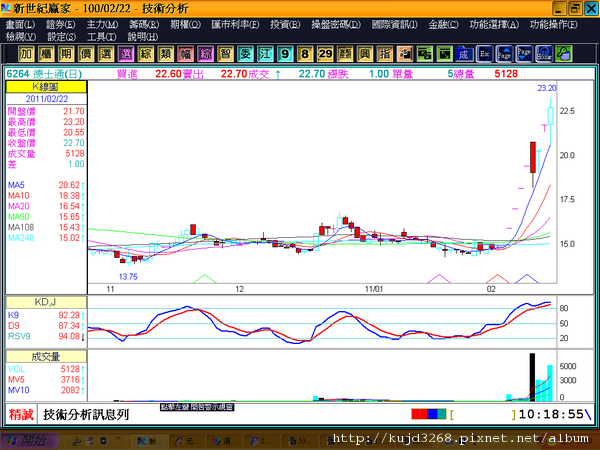Click the cyan 委 toolbar button
Screen dimensions: 600x450
click(x=245, y=54)
